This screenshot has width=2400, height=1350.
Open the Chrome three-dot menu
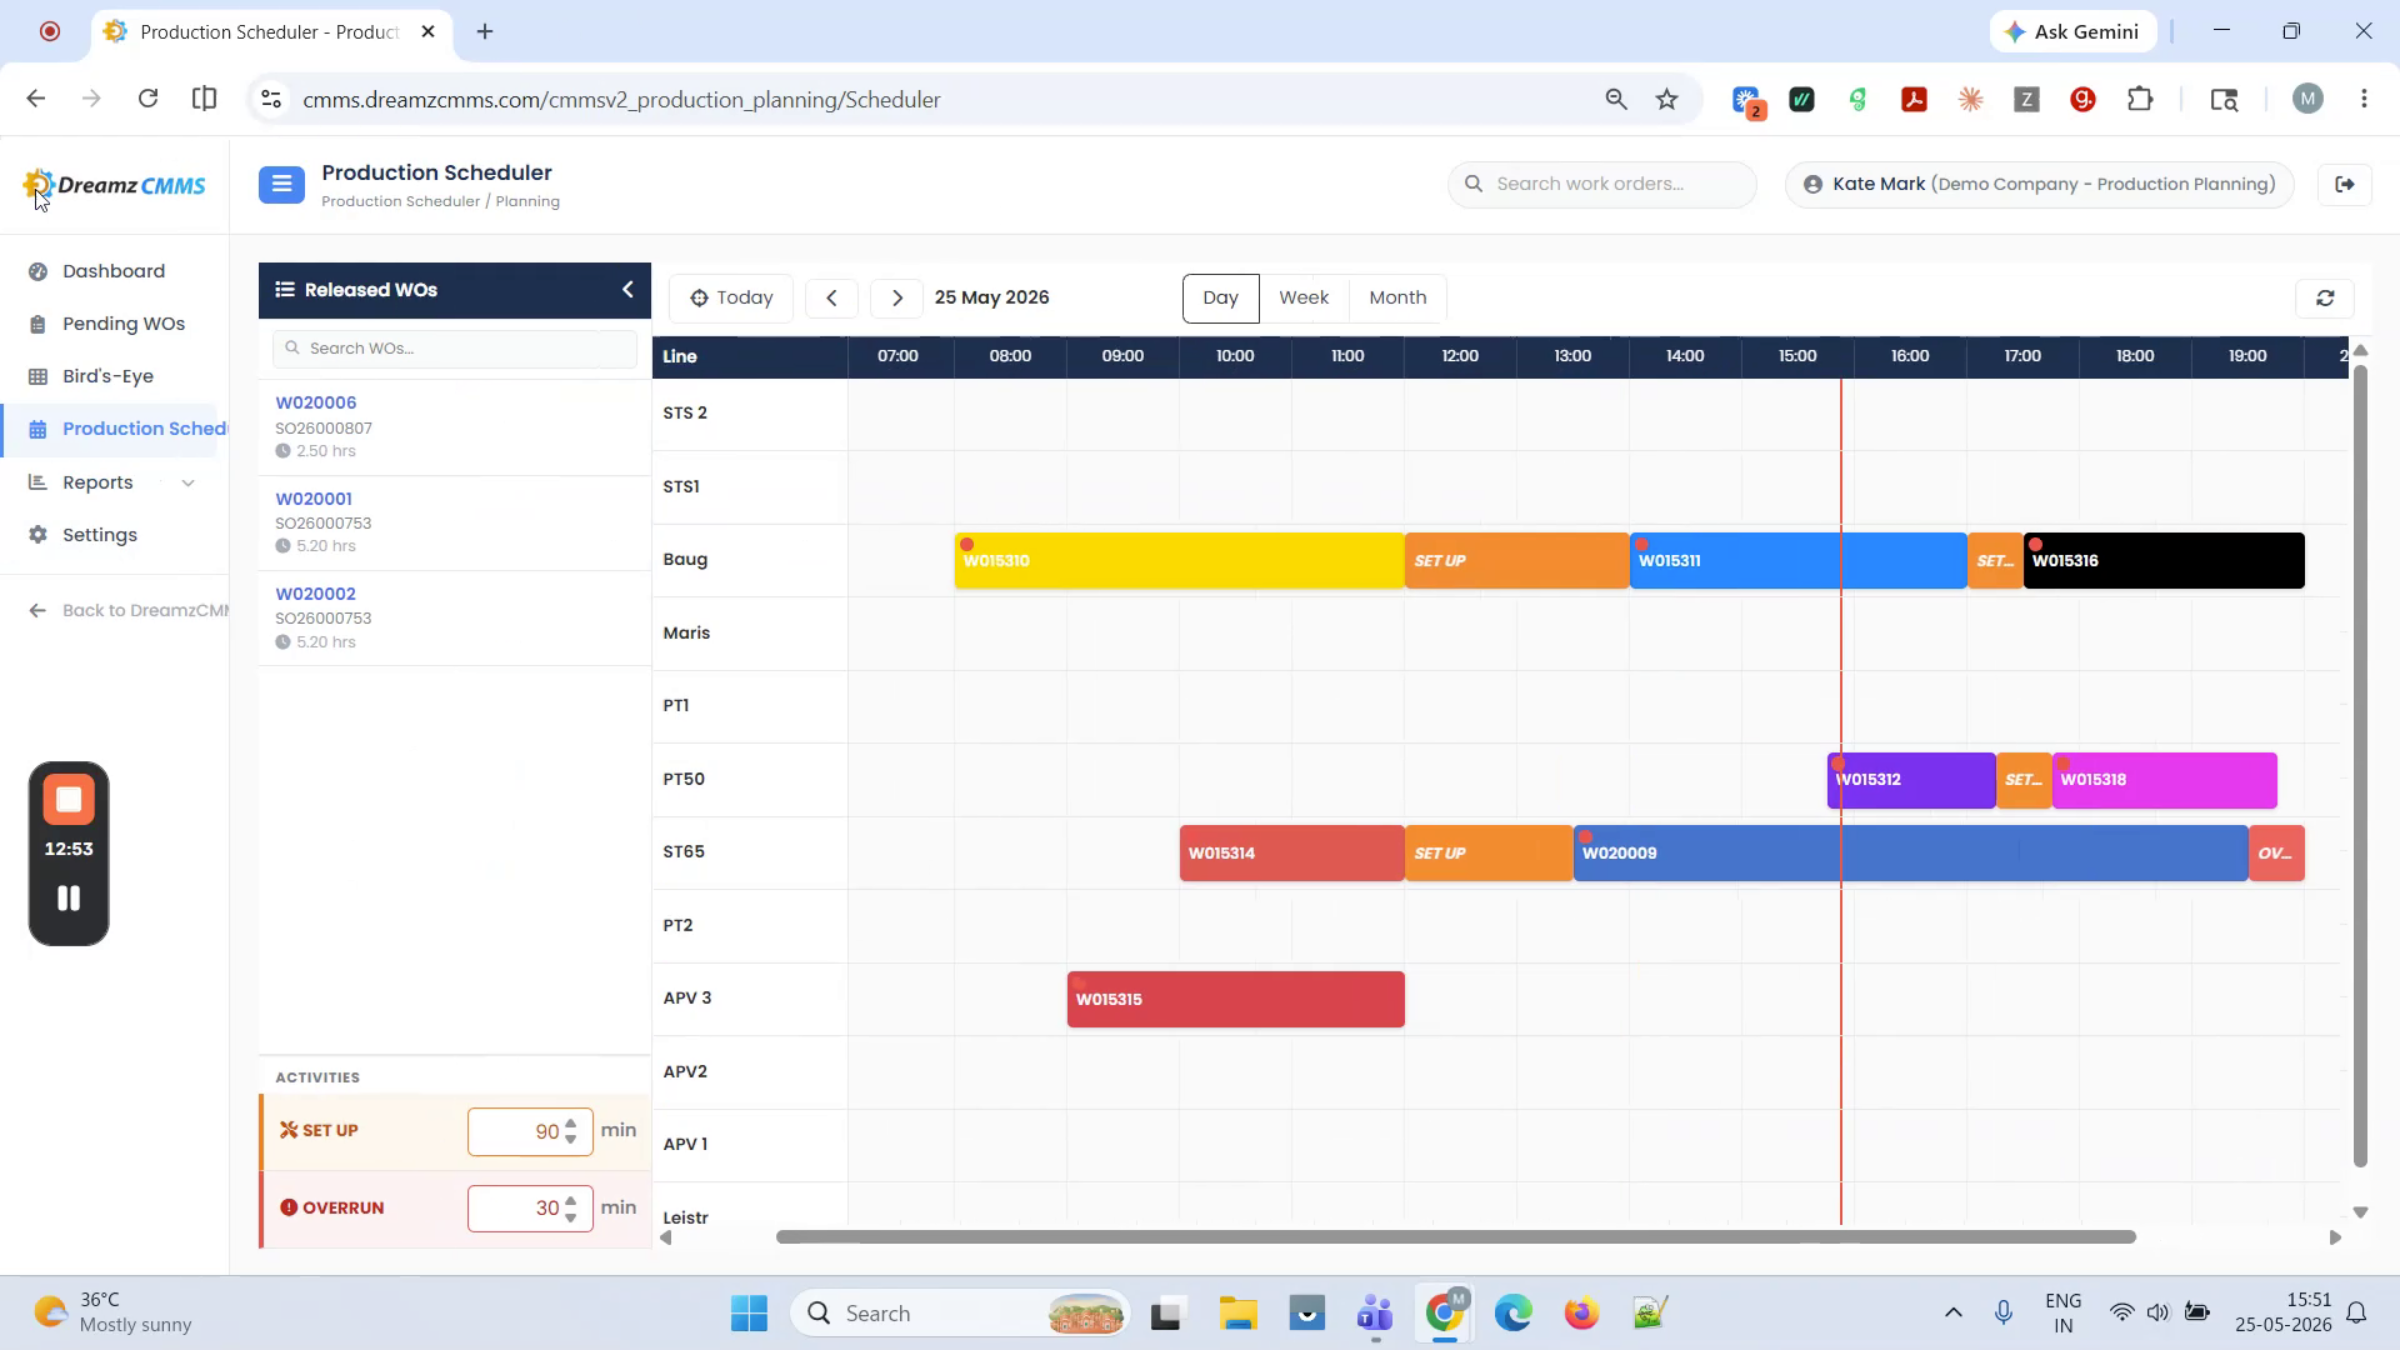[2364, 99]
